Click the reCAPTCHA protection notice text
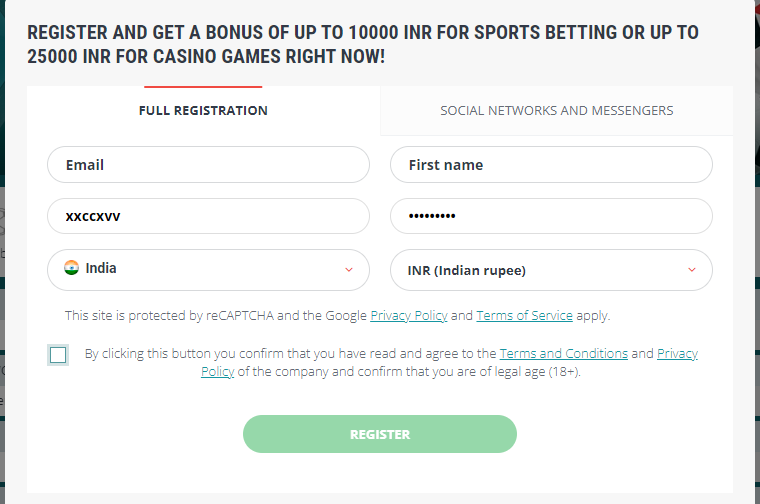 337,315
